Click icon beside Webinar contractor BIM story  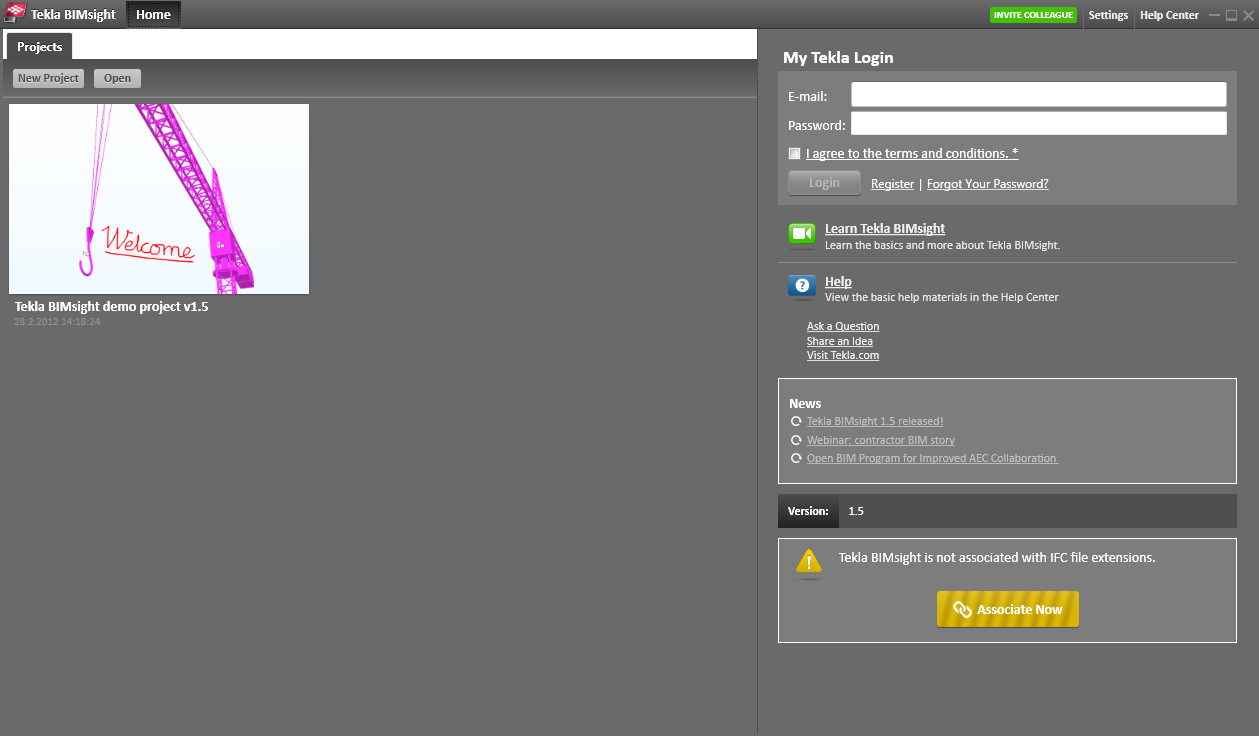point(796,440)
